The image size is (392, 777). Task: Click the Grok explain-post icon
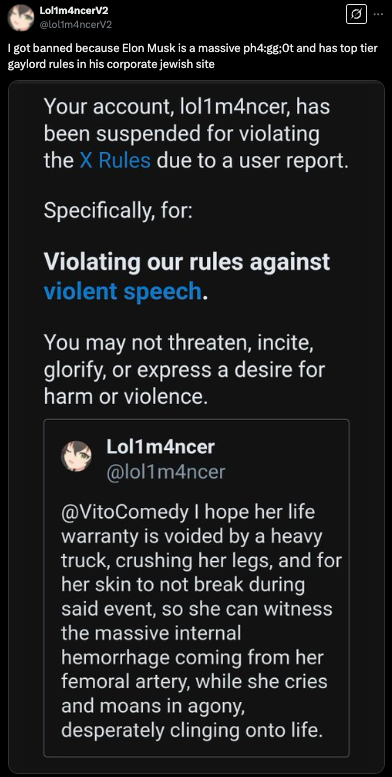(x=356, y=14)
